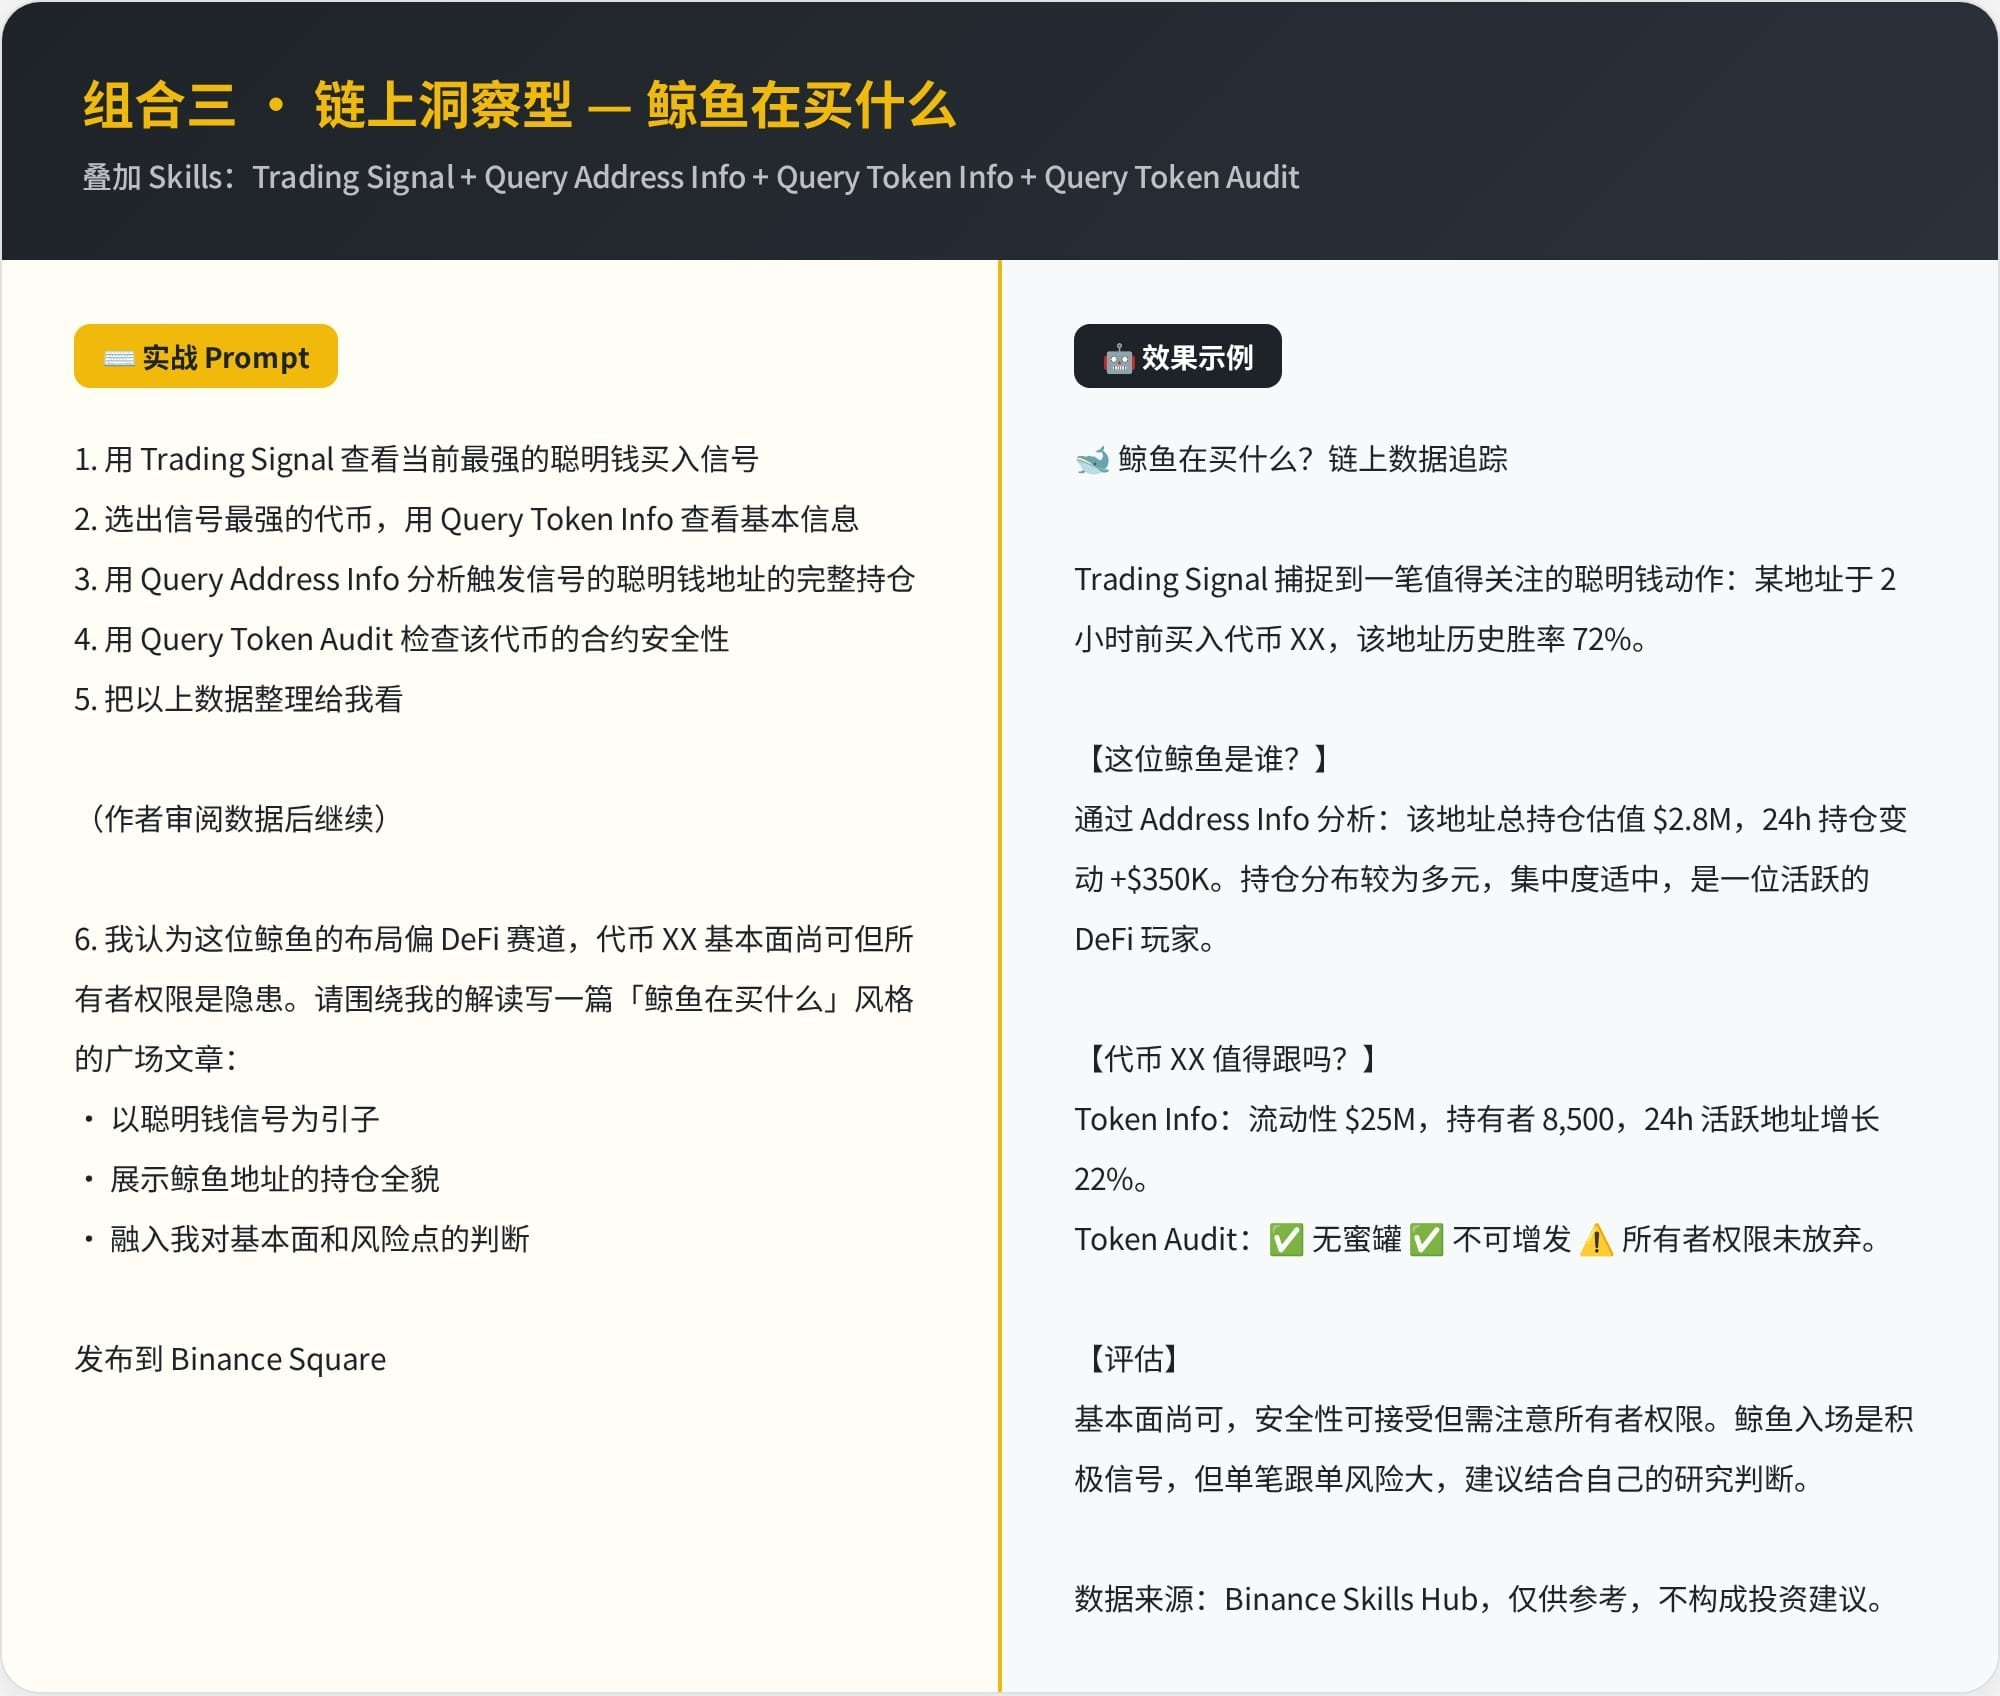
Task: Click step 1 about Trading Signal
Action: 416,460
